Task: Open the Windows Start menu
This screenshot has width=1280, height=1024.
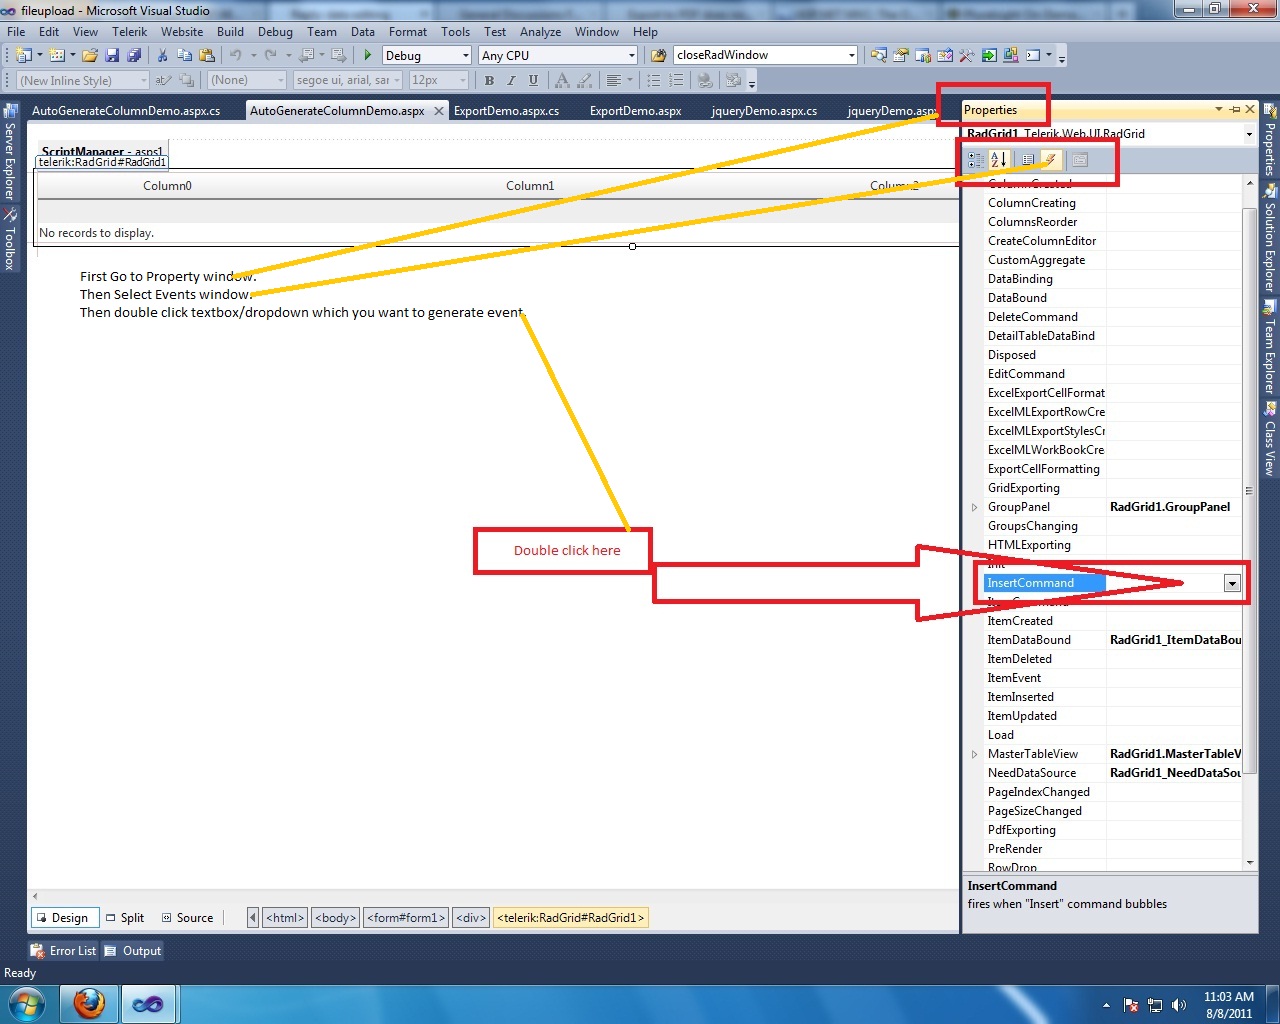Action: 27,1004
